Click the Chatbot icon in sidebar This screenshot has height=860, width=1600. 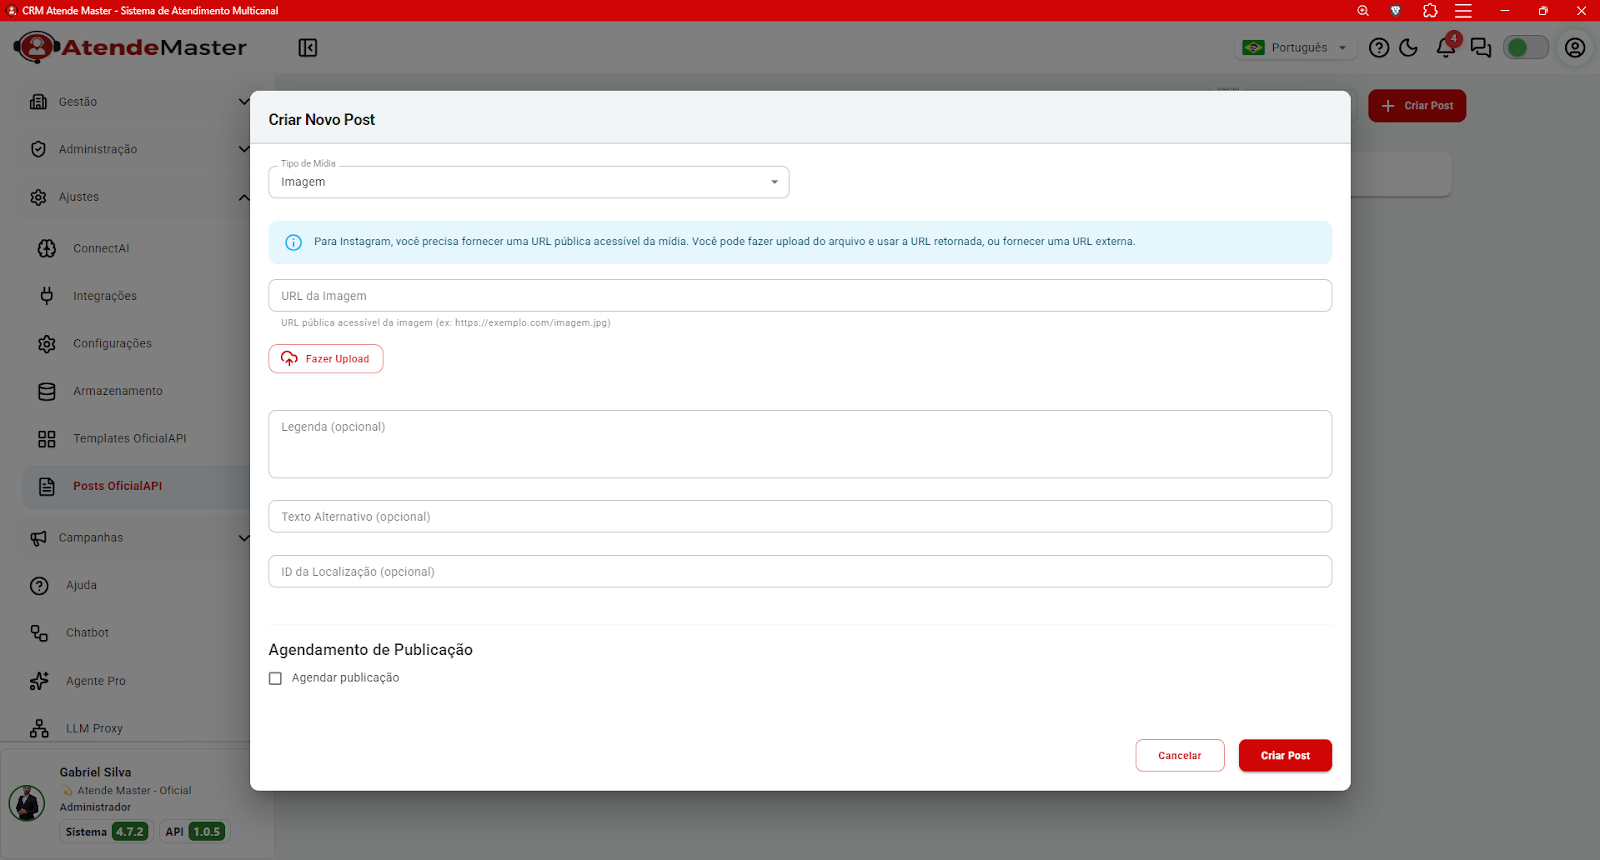pos(39,633)
